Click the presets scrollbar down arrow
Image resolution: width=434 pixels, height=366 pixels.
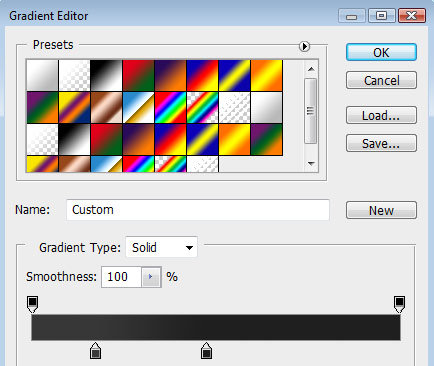click(311, 163)
